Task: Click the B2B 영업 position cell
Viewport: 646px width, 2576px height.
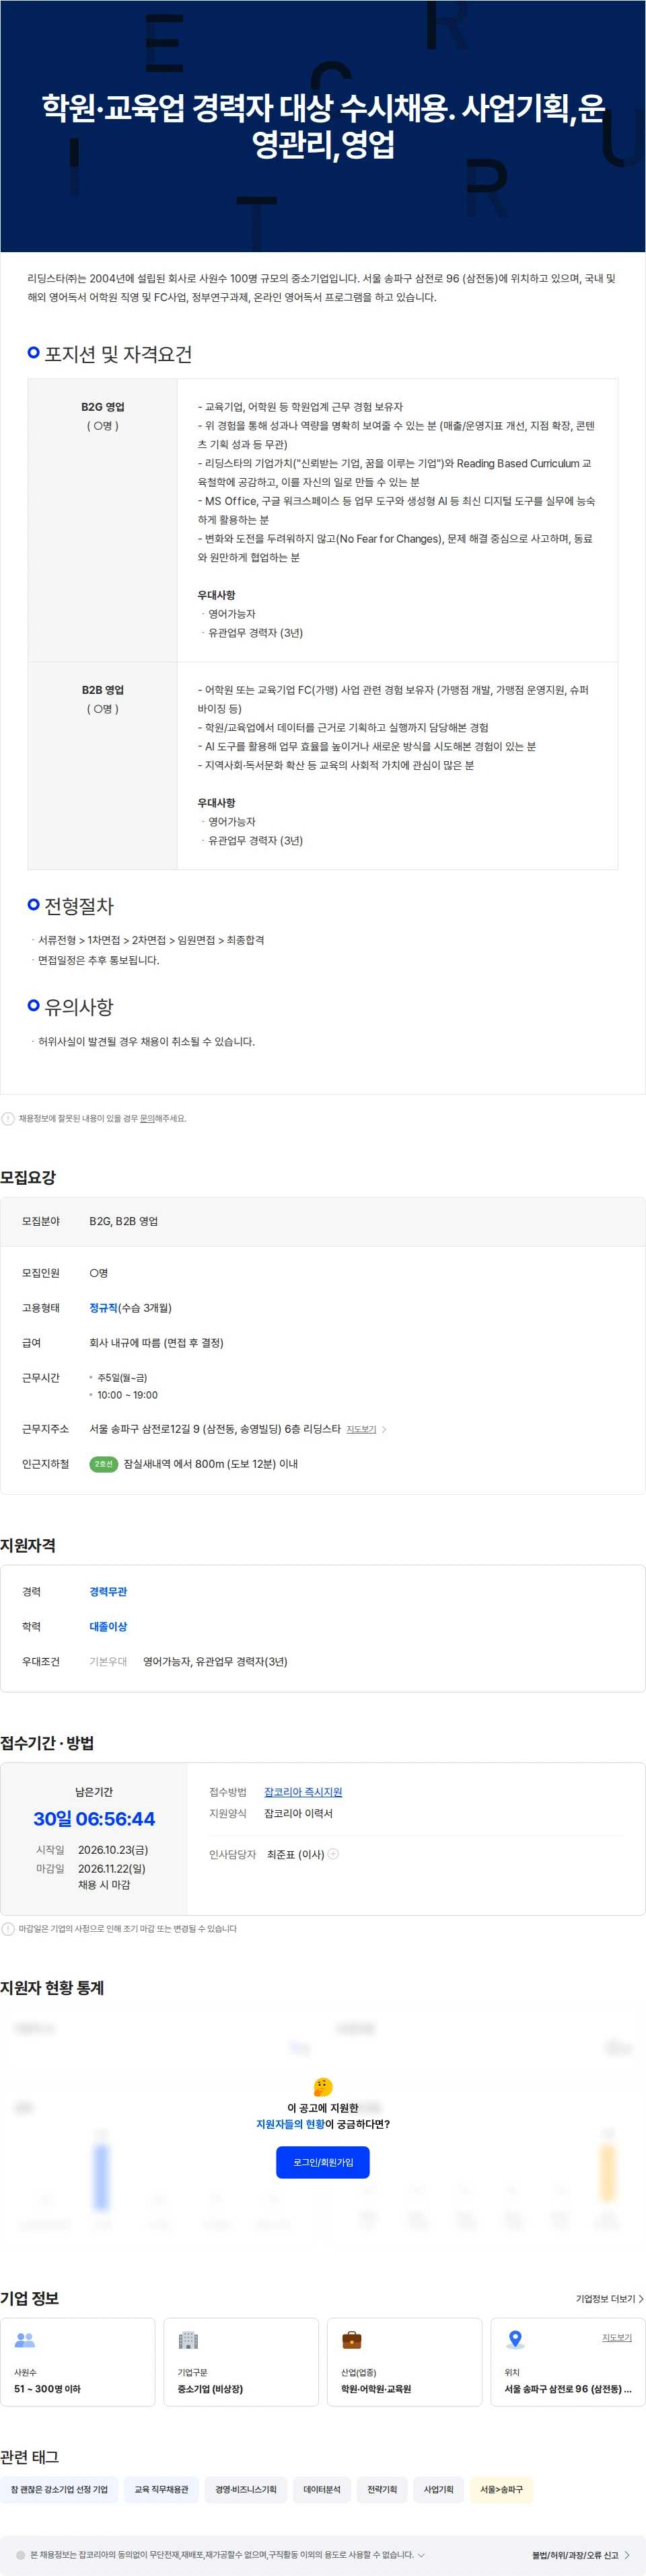Action: click(x=103, y=765)
